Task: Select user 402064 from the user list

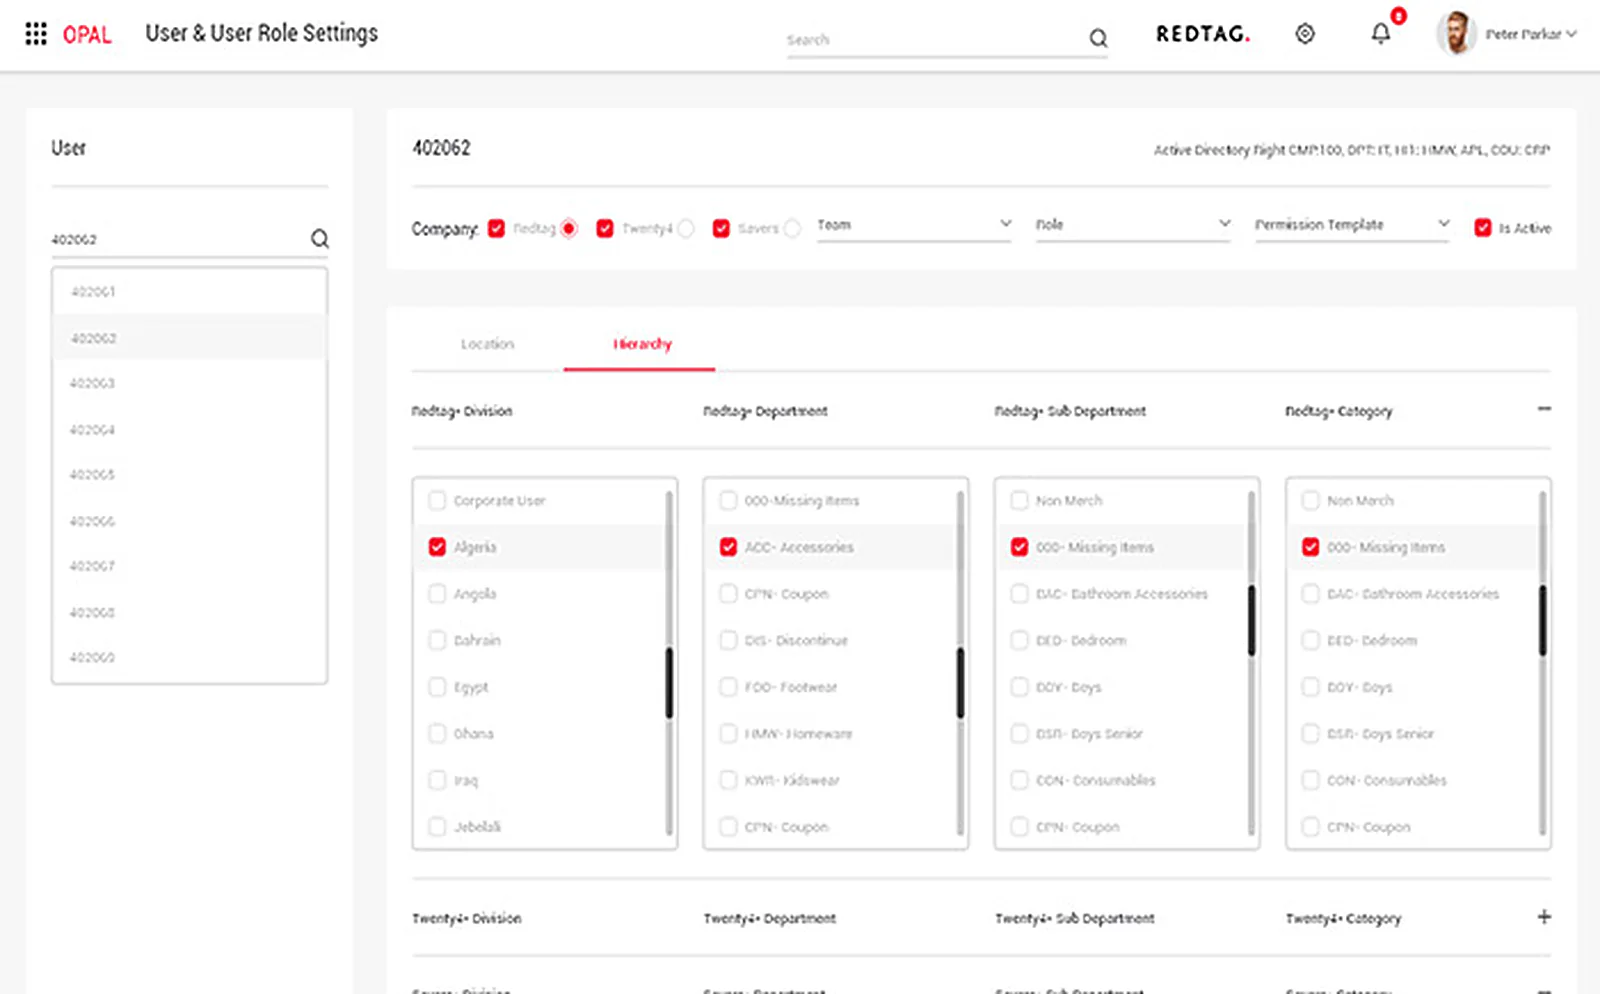Action: 190,430
